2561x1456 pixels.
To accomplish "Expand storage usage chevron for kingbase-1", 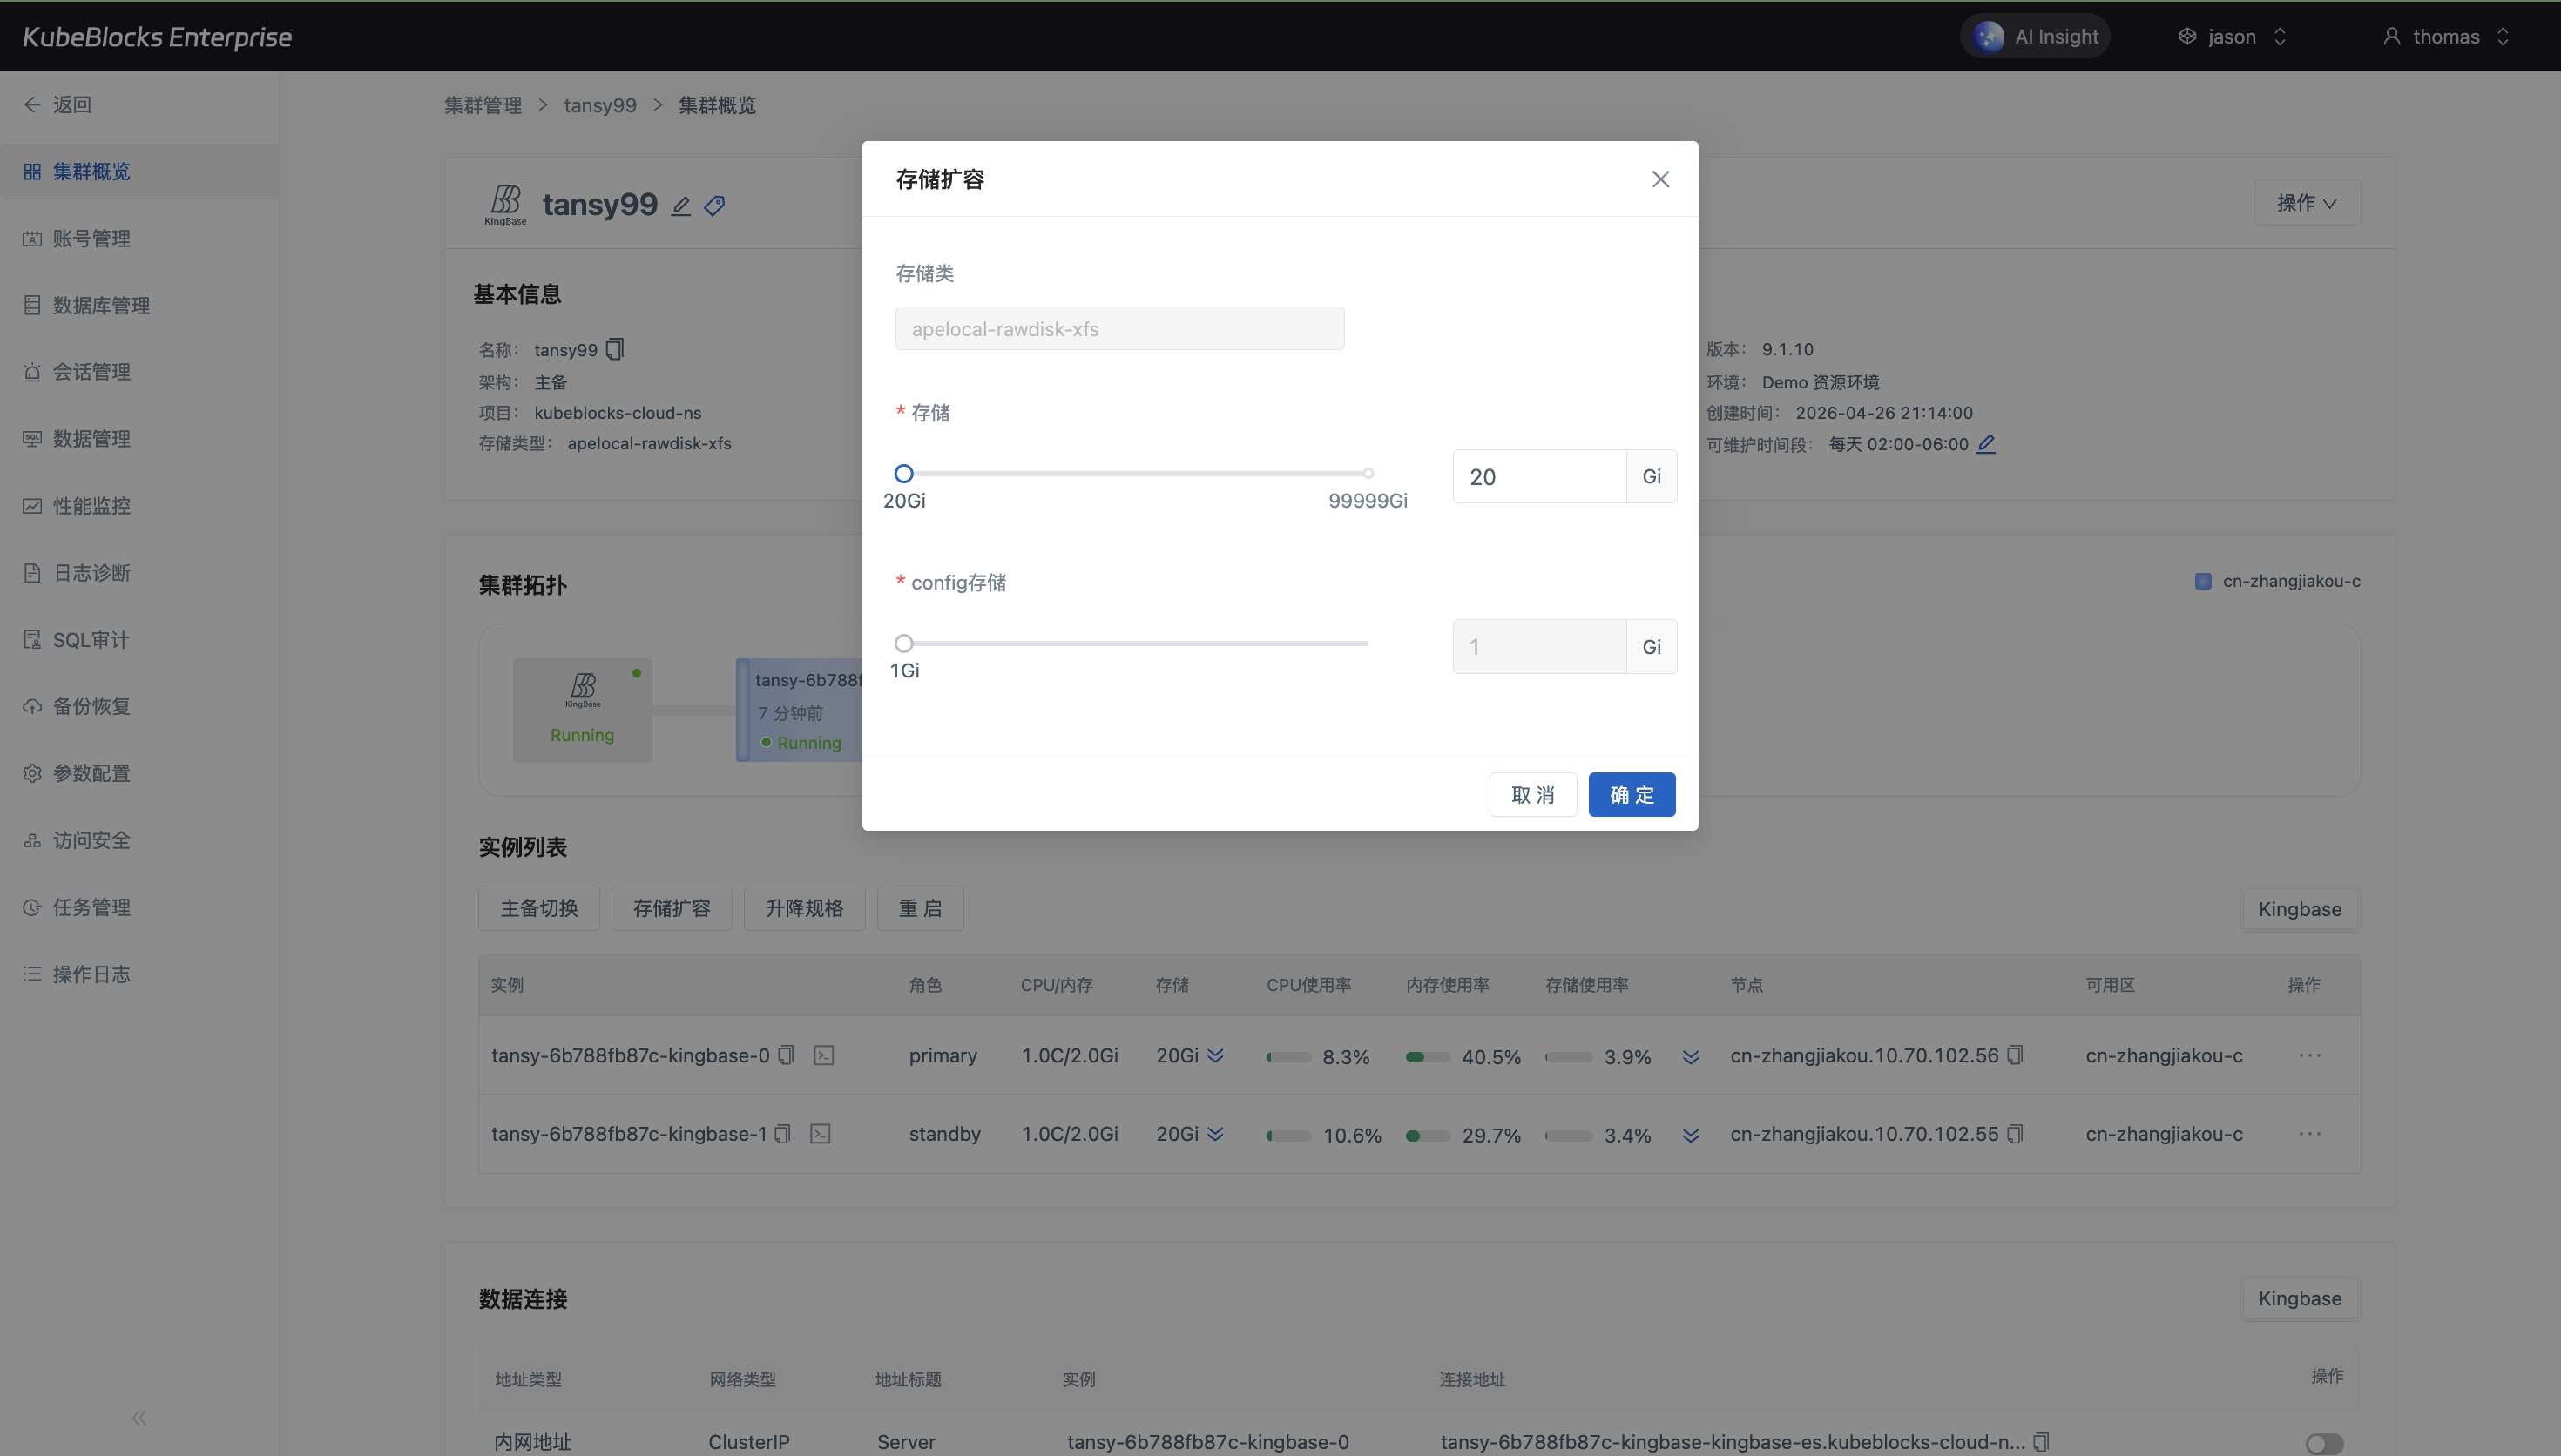I will (x=1690, y=1135).
